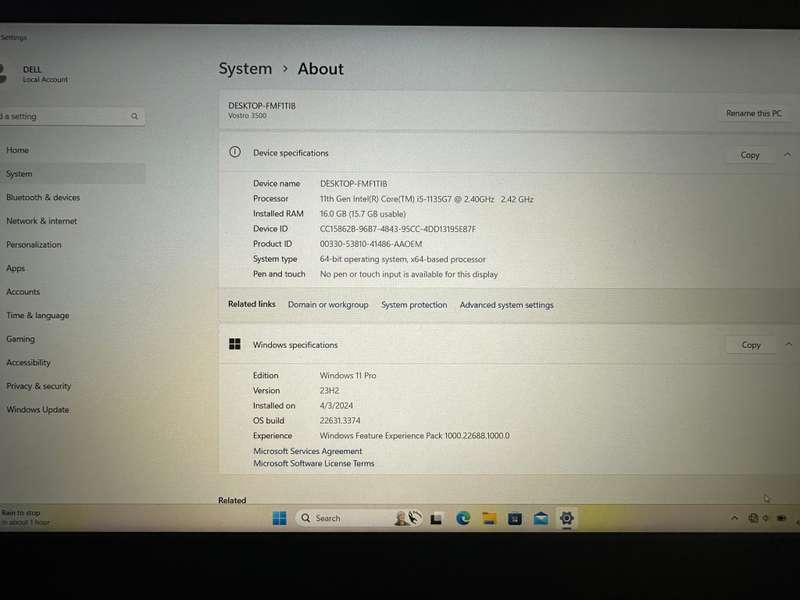Collapse the Device specifications section
Screen dimensions: 800x600
click(x=787, y=155)
